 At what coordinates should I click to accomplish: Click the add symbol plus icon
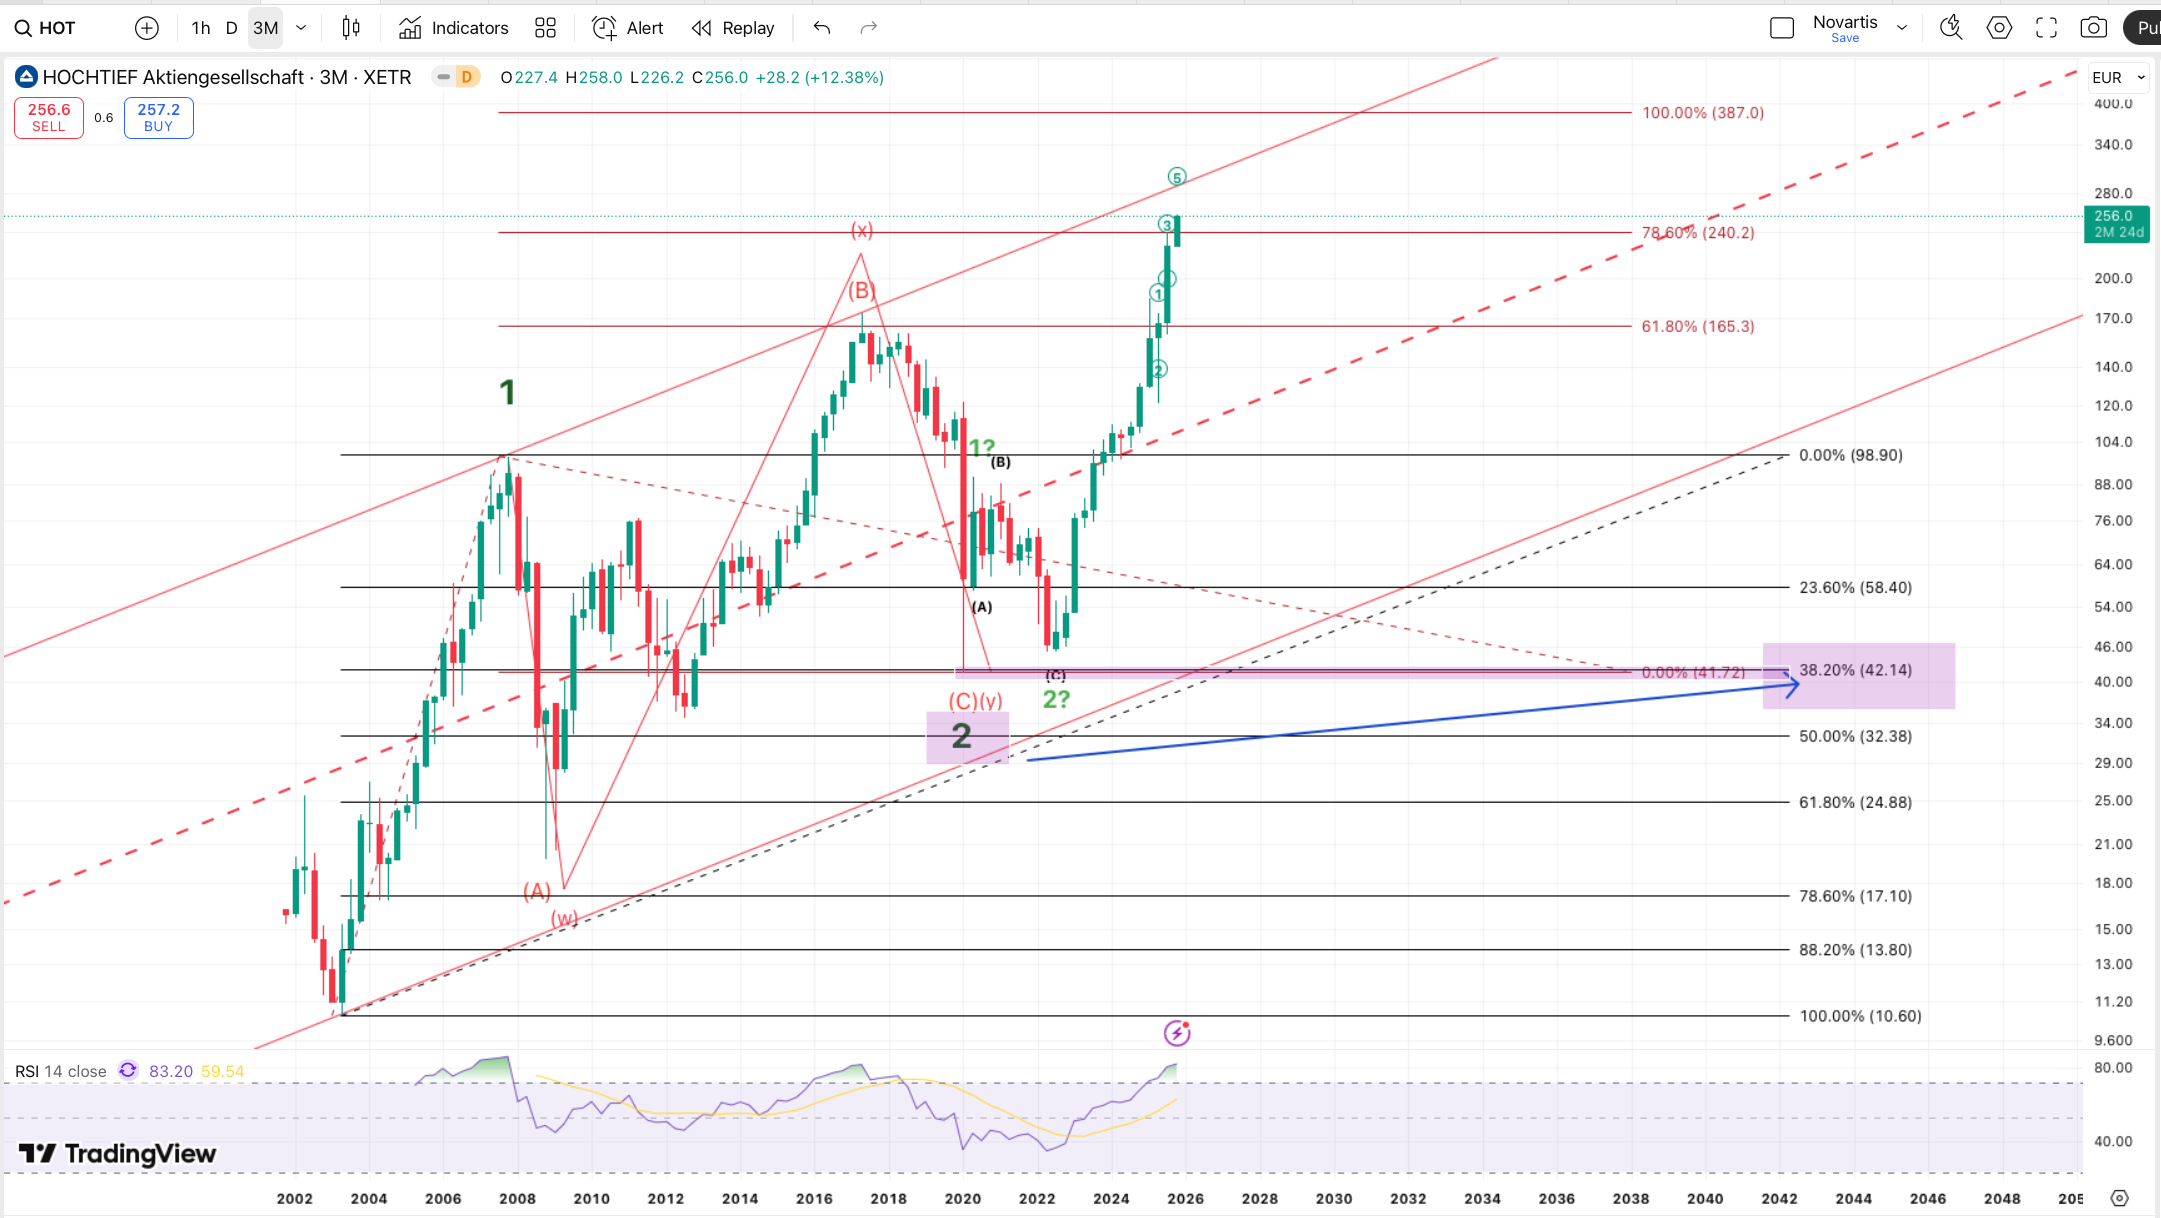pyautogui.click(x=147, y=28)
